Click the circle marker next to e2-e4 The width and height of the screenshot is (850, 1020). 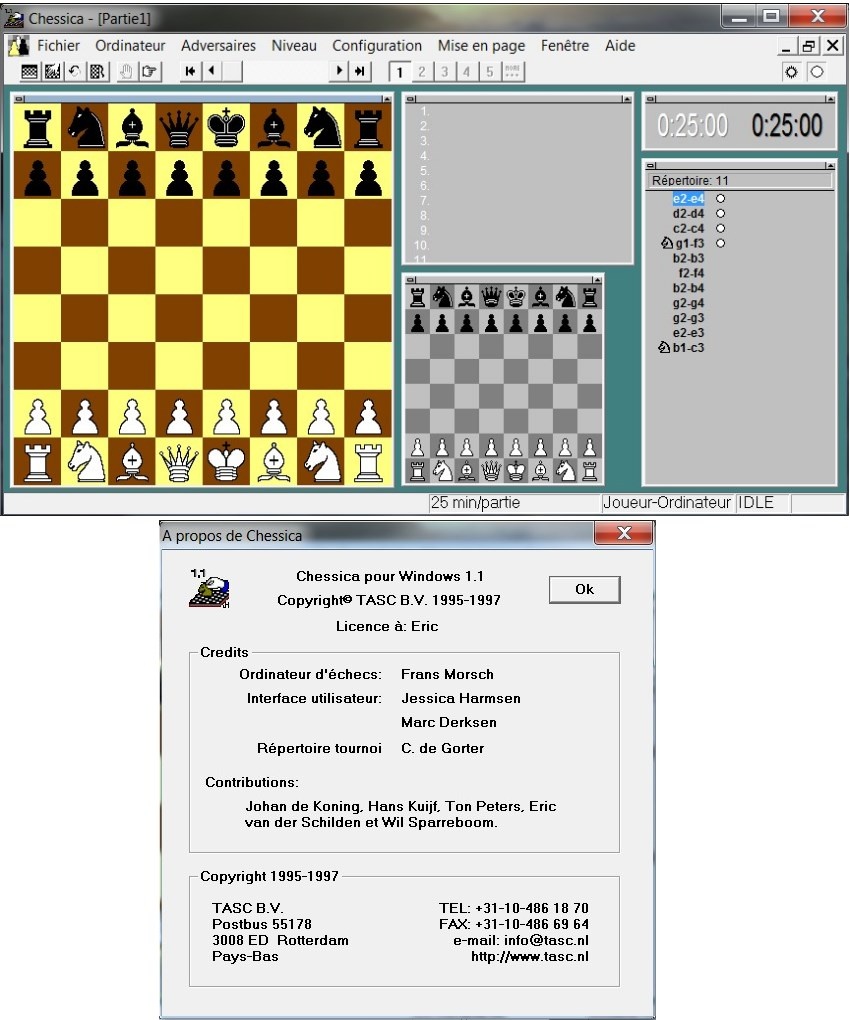pos(721,198)
